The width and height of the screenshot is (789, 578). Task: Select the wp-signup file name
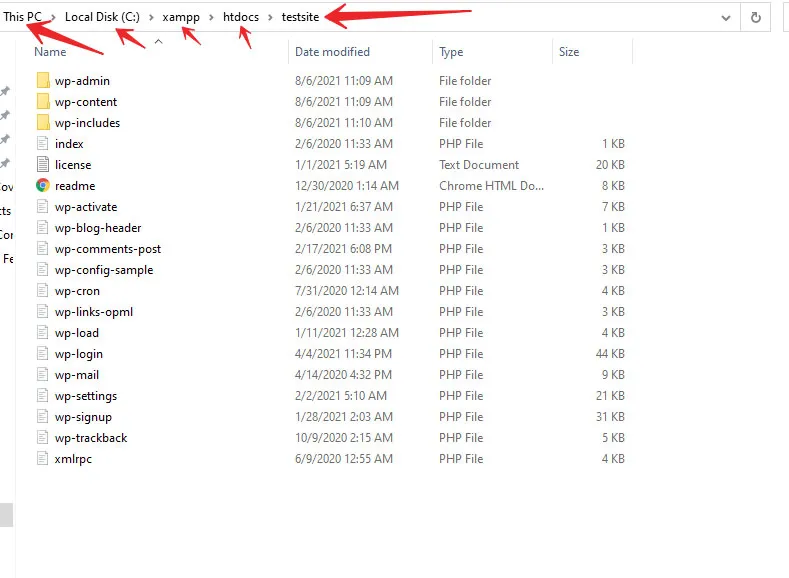(x=83, y=417)
